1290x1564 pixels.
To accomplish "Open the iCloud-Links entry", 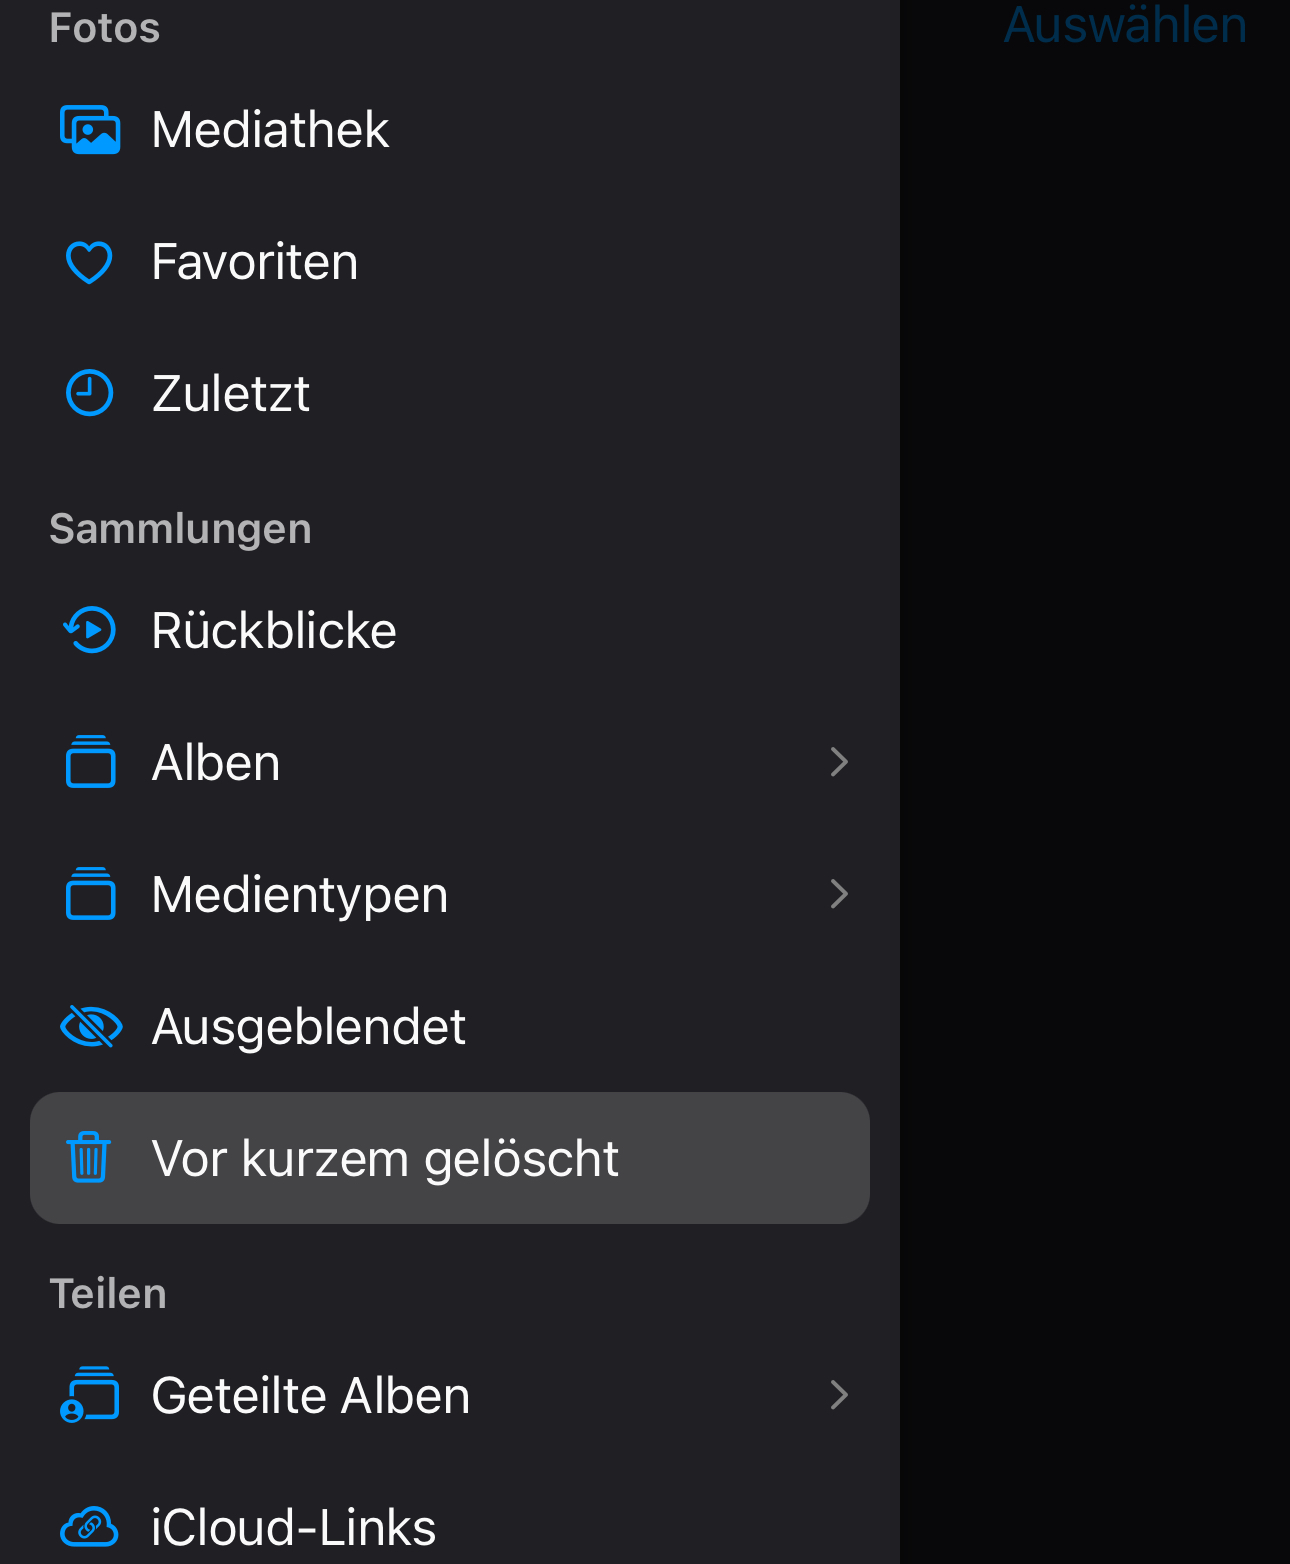I will coord(293,1527).
